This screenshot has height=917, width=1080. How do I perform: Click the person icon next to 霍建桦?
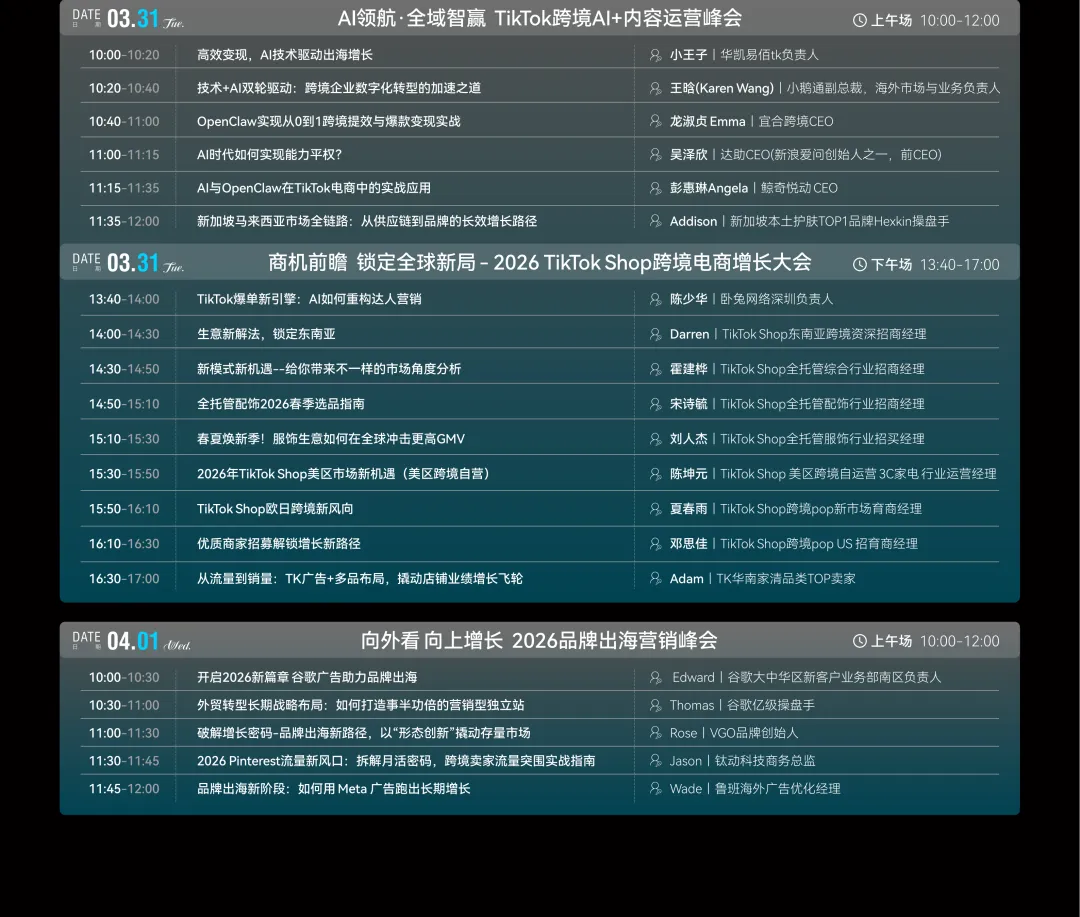(x=656, y=369)
